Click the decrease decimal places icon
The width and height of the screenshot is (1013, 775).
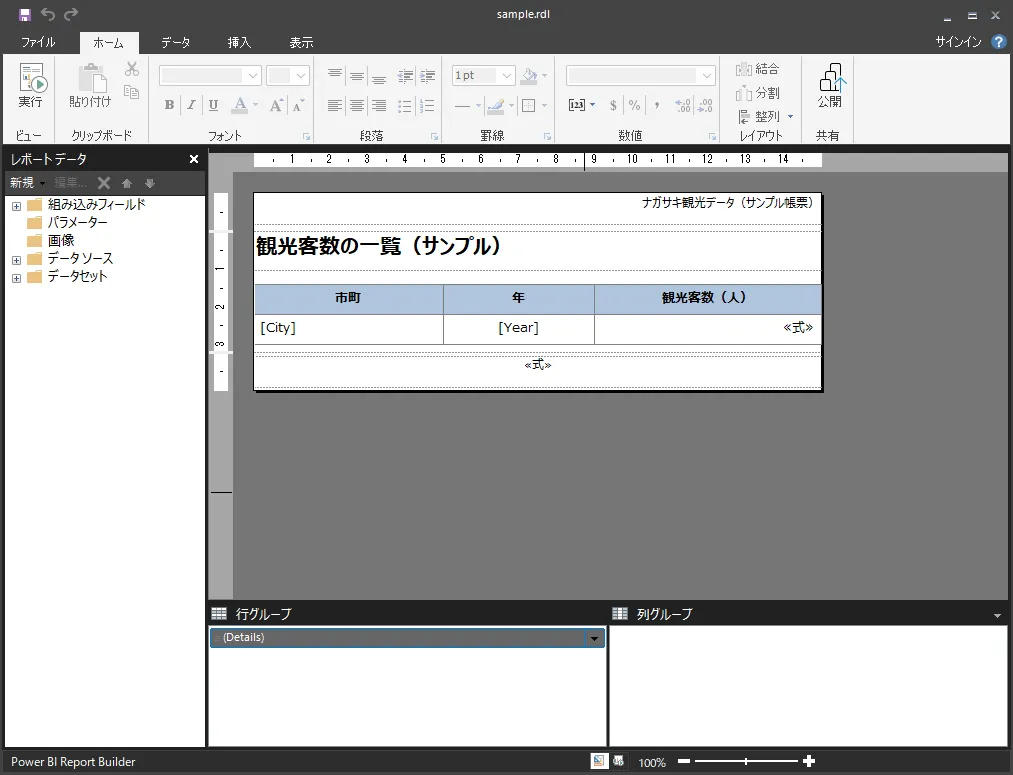click(704, 105)
